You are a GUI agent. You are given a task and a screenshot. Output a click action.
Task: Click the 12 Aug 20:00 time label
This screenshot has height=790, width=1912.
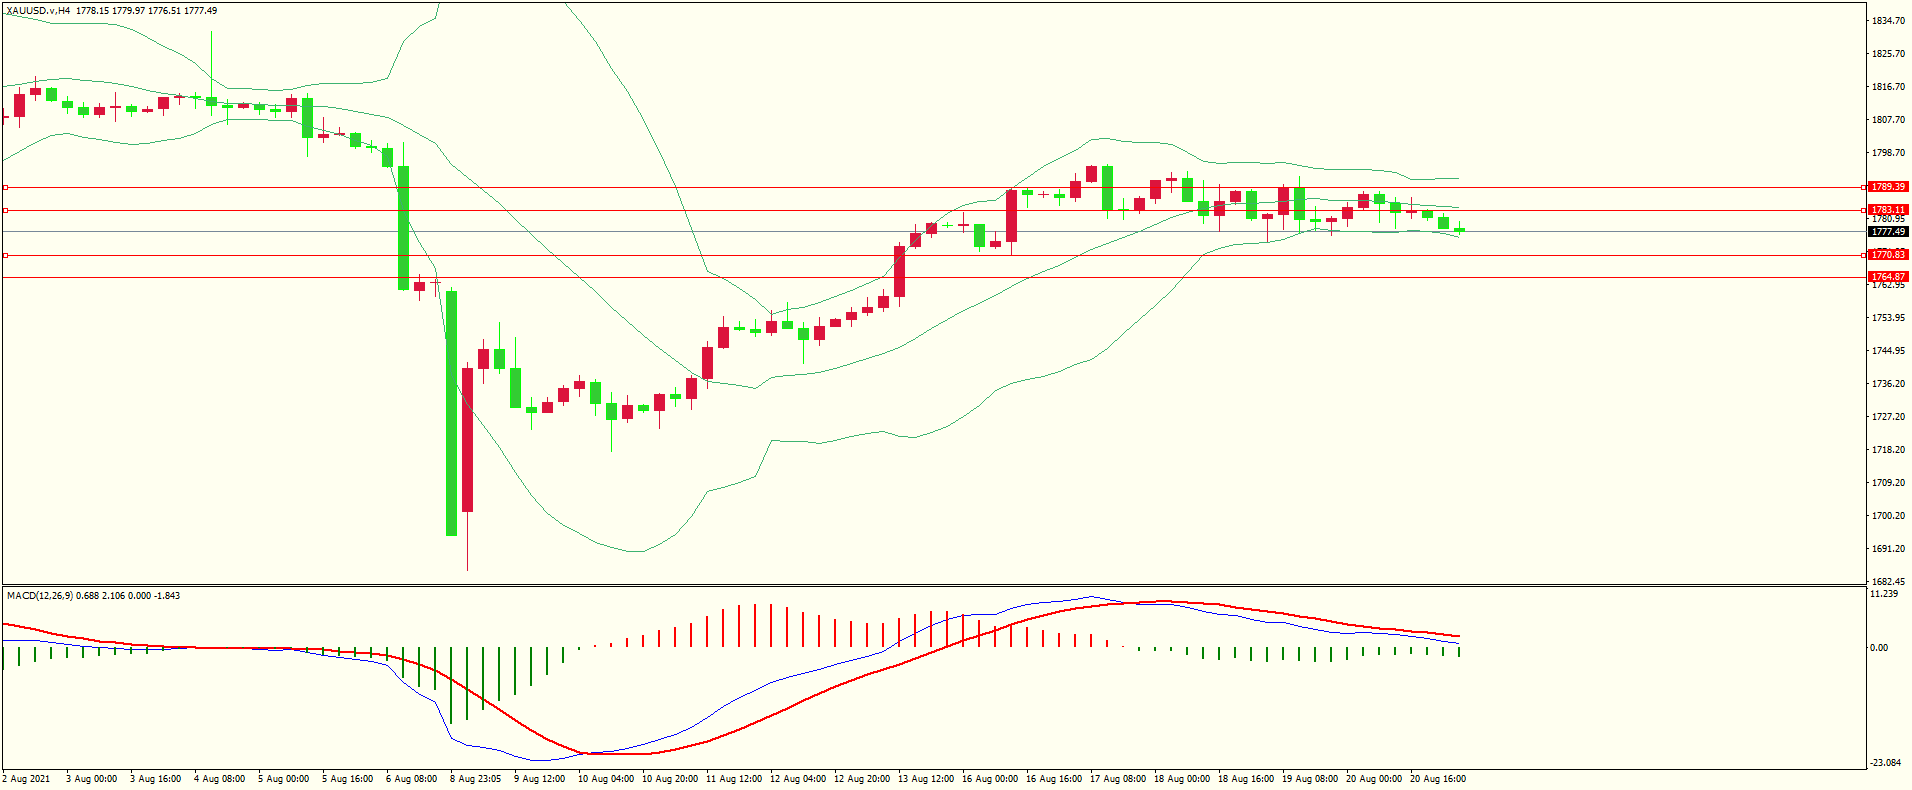click(x=862, y=779)
